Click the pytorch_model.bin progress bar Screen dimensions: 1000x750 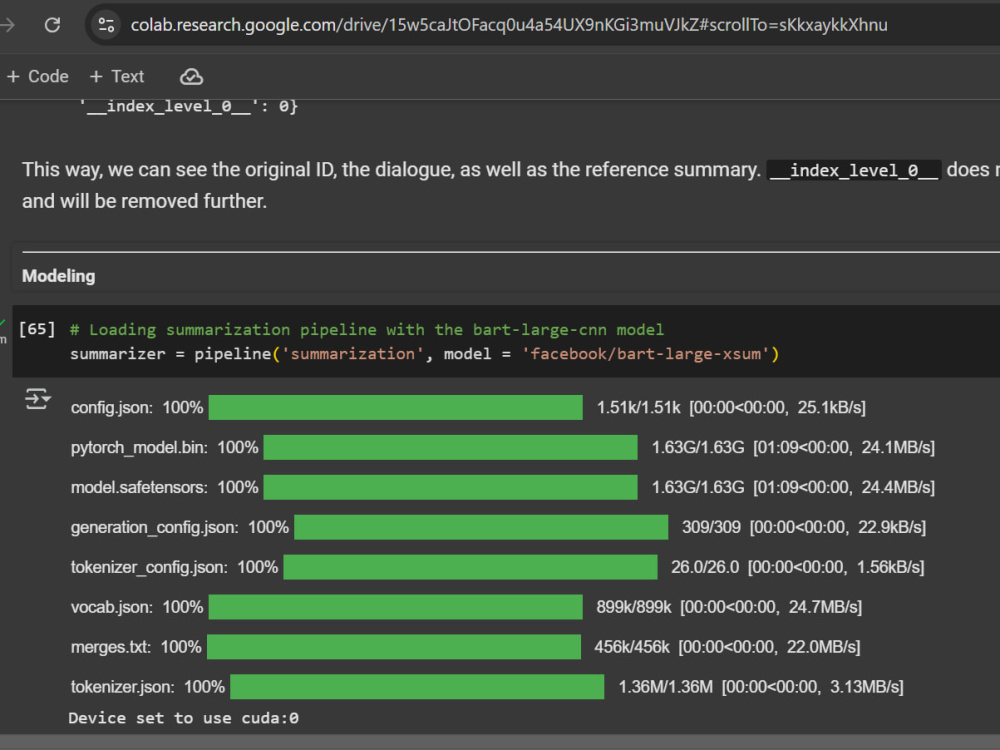450,447
